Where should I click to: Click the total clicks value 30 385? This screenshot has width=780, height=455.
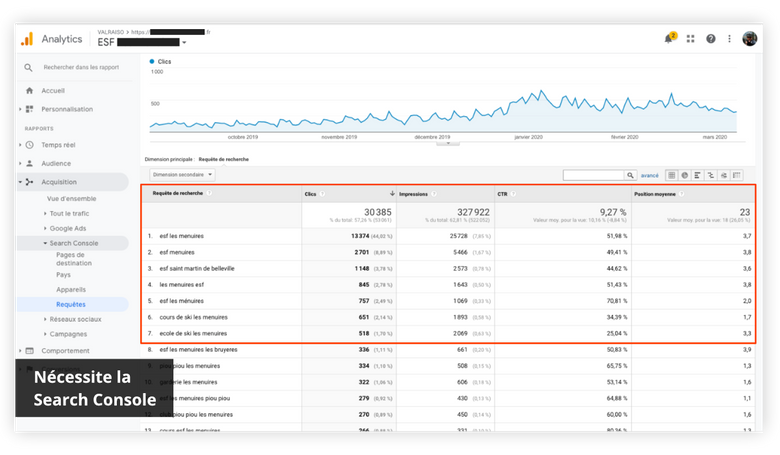378,212
